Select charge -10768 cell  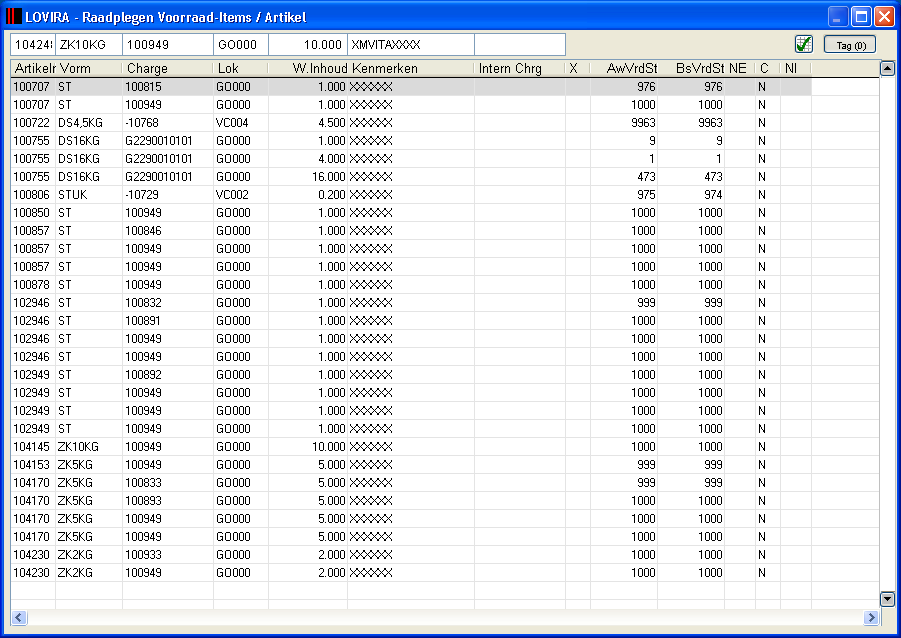pyautogui.click(x=168, y=122)
